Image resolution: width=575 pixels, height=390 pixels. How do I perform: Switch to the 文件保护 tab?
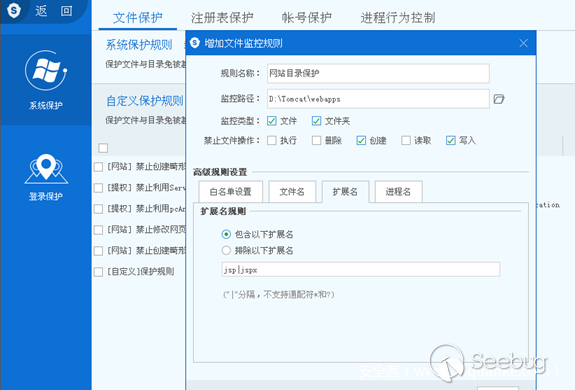pos(138,18)
